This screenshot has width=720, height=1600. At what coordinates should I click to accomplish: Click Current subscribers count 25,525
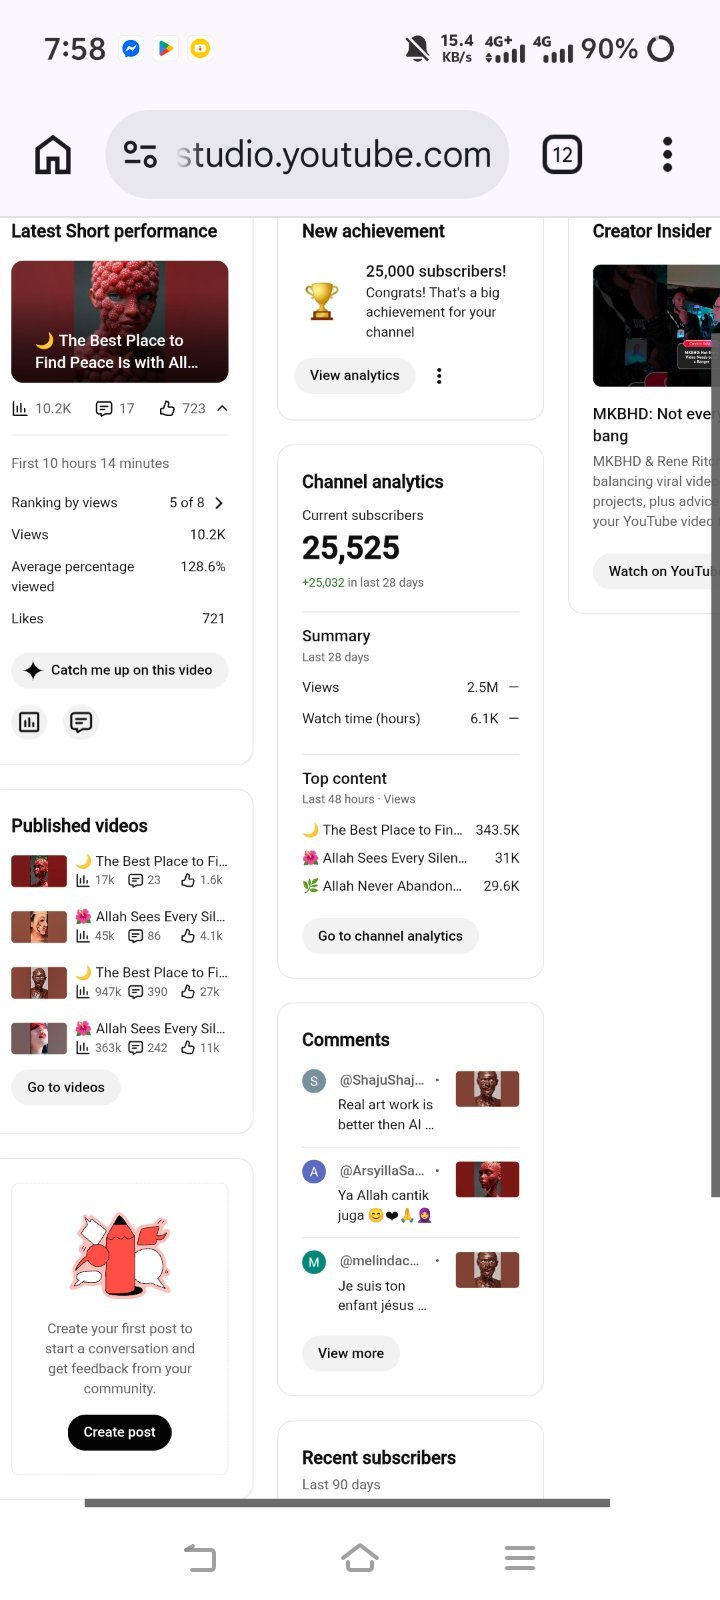[x=351, y=548]
